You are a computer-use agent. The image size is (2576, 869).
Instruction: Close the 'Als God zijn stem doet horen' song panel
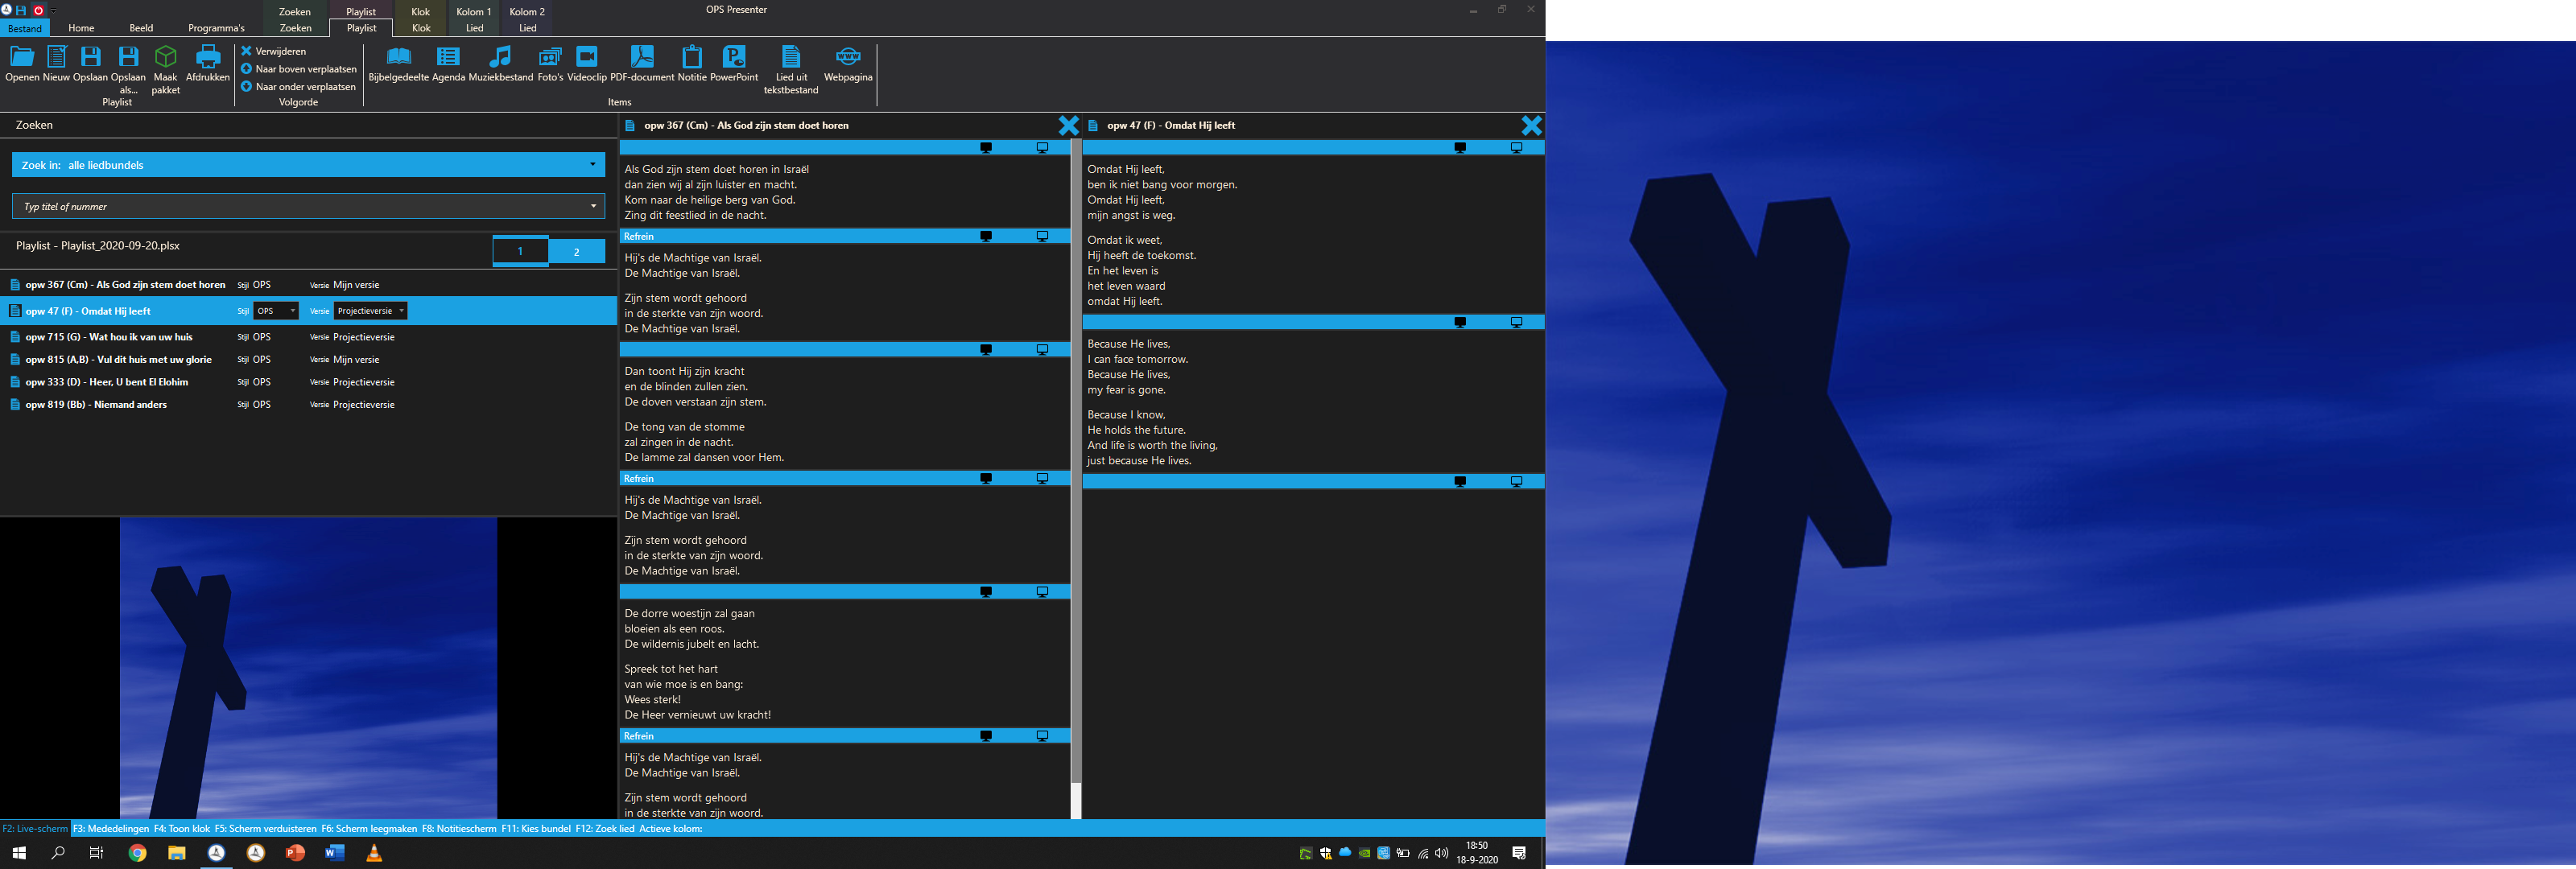click(x=1068, y=125)
